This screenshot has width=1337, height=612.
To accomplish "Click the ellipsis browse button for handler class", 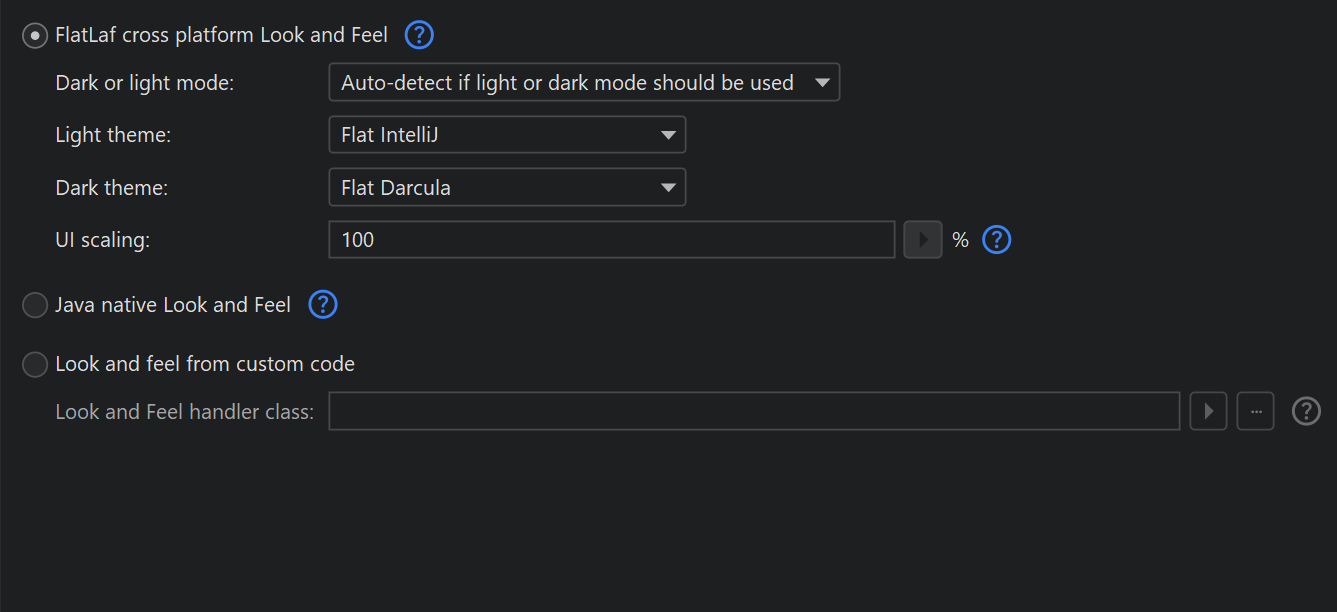I will (1255, 411).
